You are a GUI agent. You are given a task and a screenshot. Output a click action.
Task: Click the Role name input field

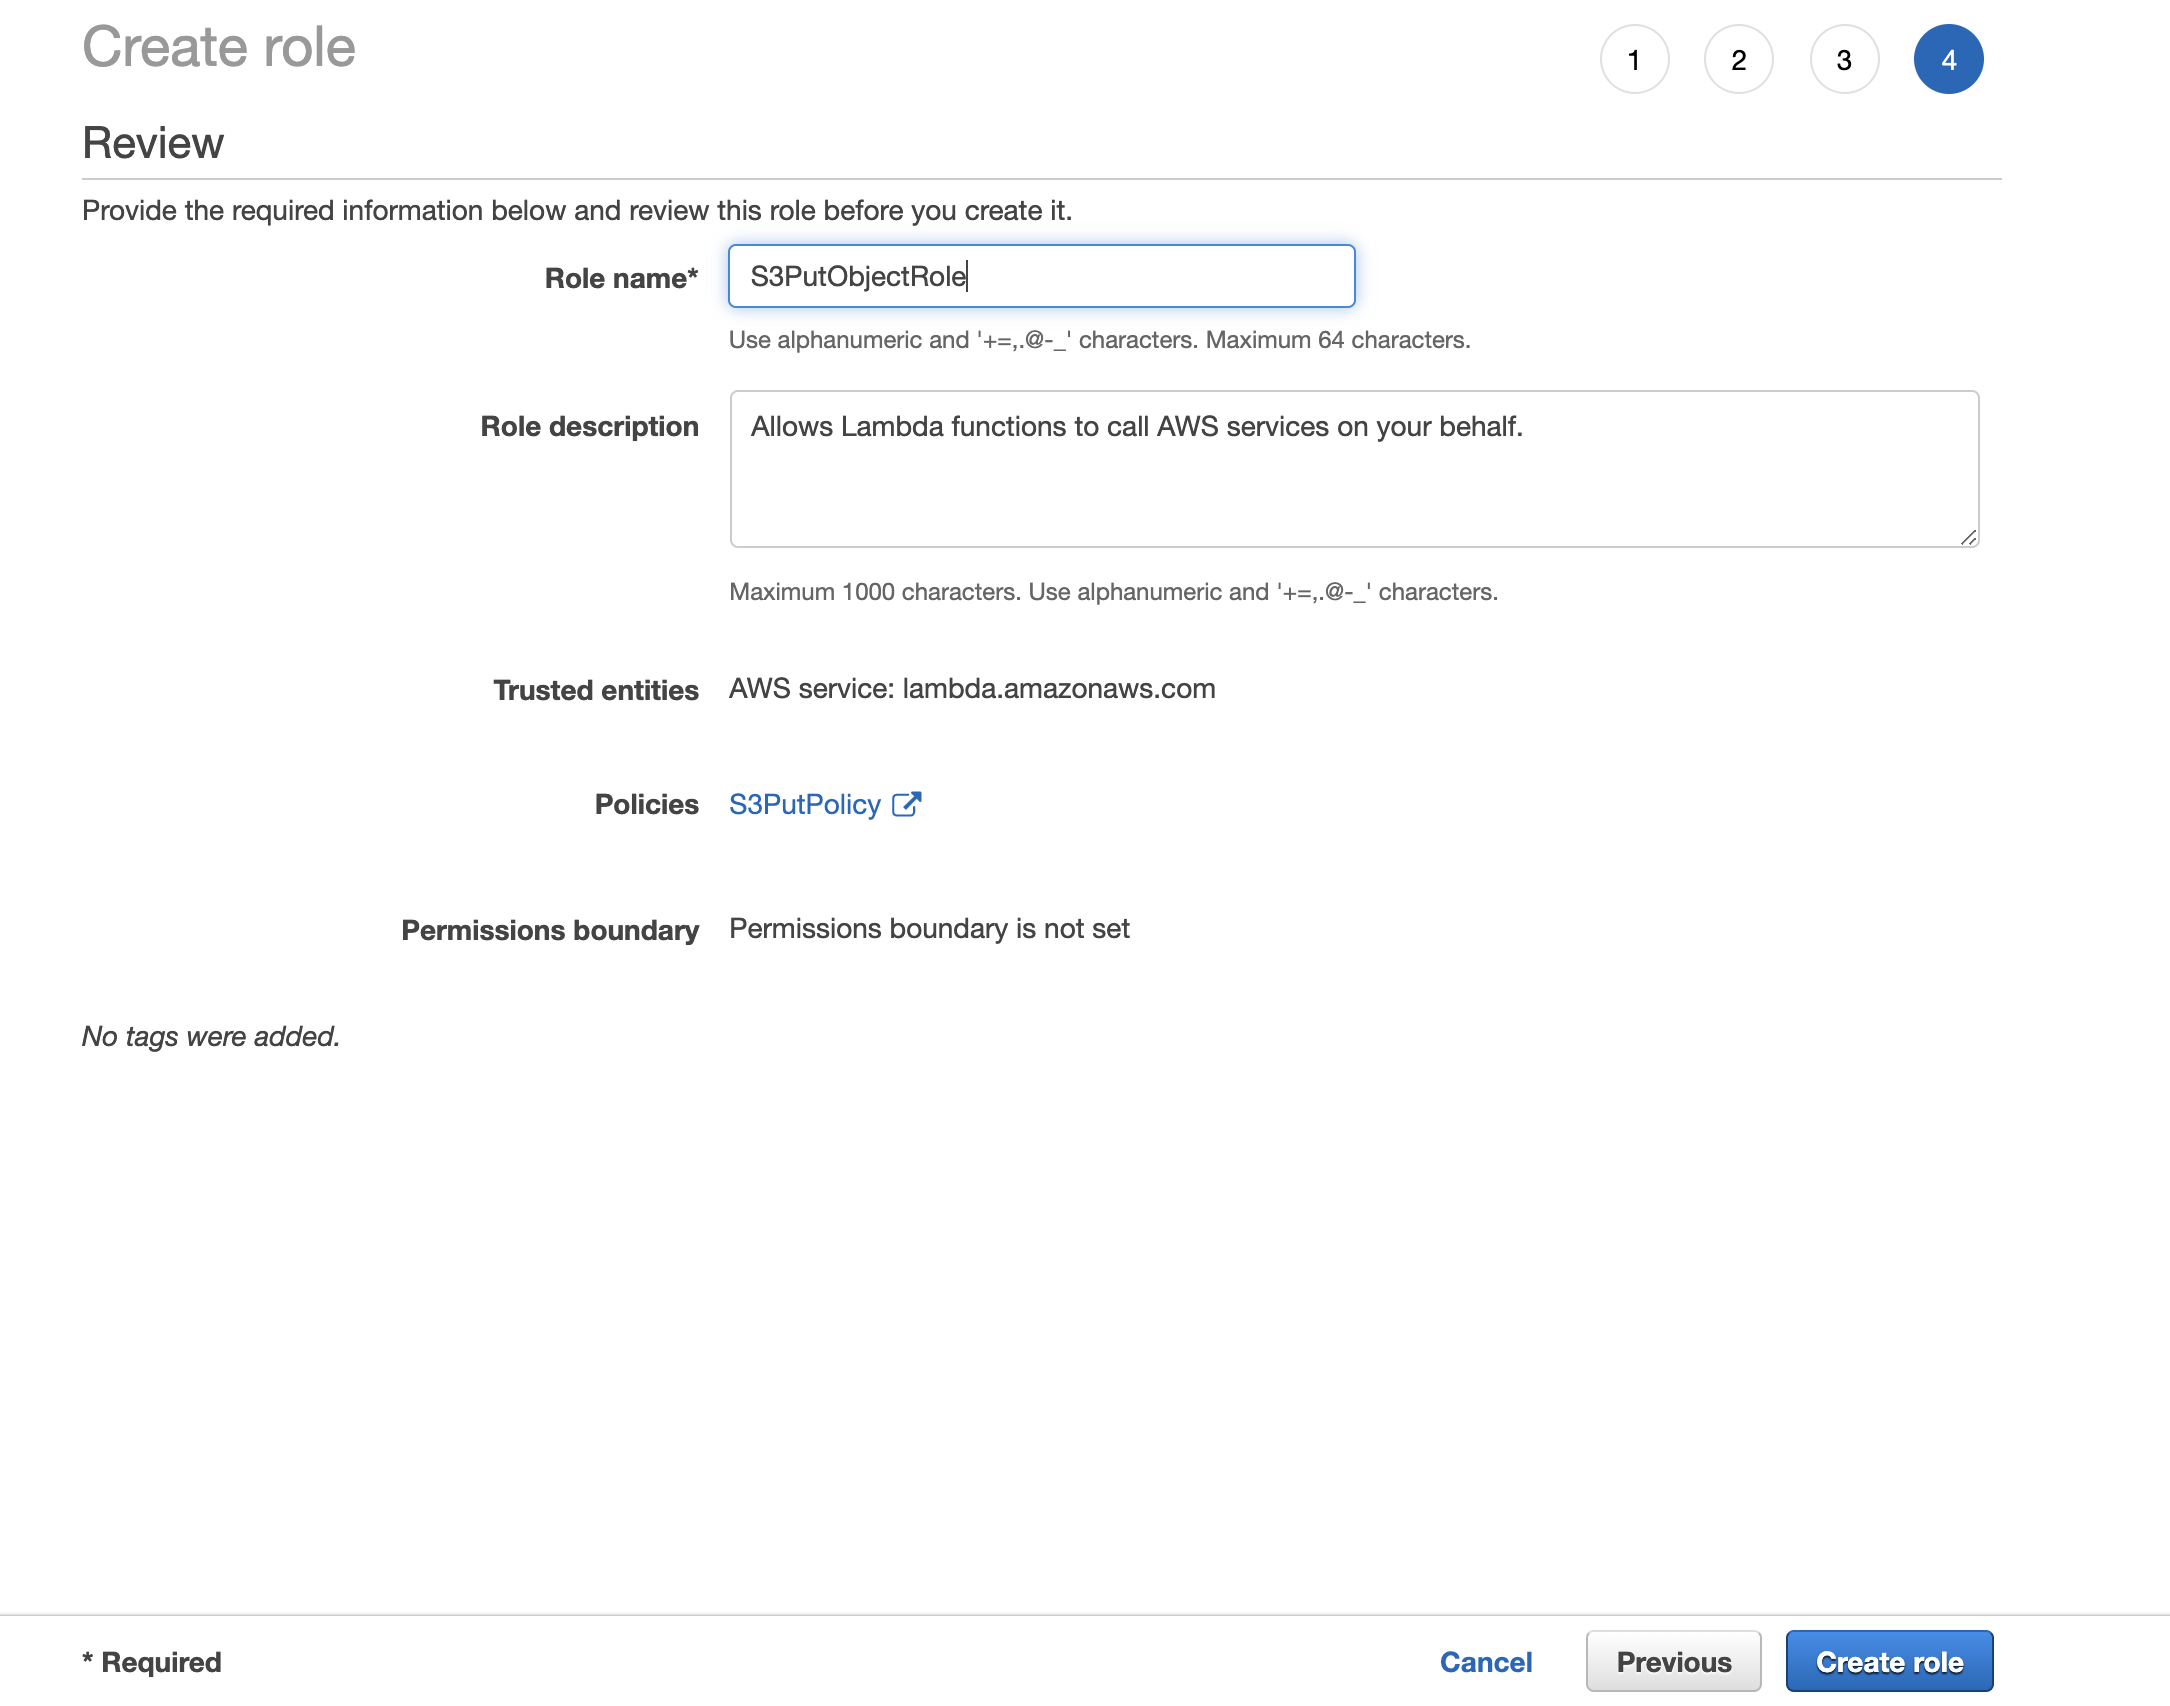pos(1043,276)
